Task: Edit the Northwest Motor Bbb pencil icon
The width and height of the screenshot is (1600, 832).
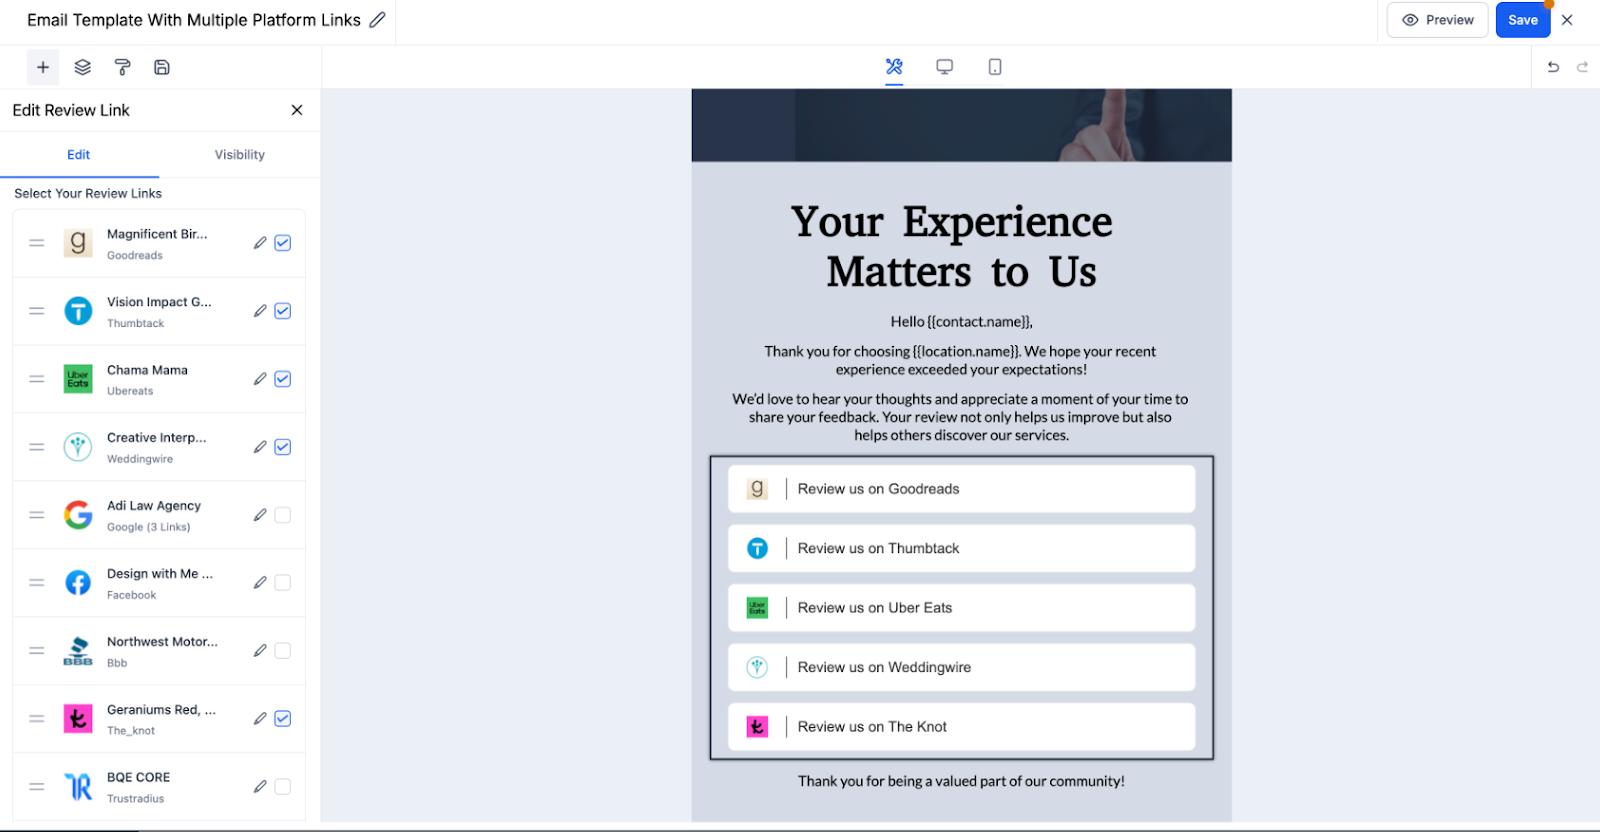Action: coord(260,651)
